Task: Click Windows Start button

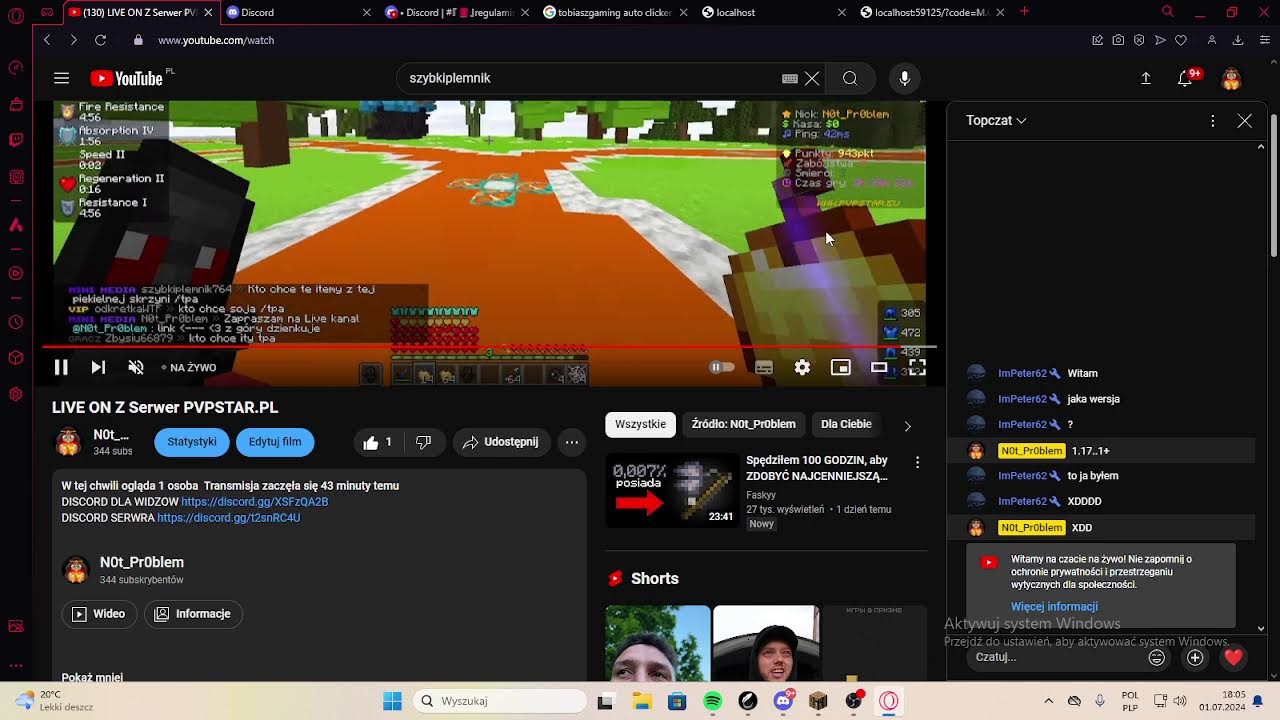Action: click(x=392, y=701)
